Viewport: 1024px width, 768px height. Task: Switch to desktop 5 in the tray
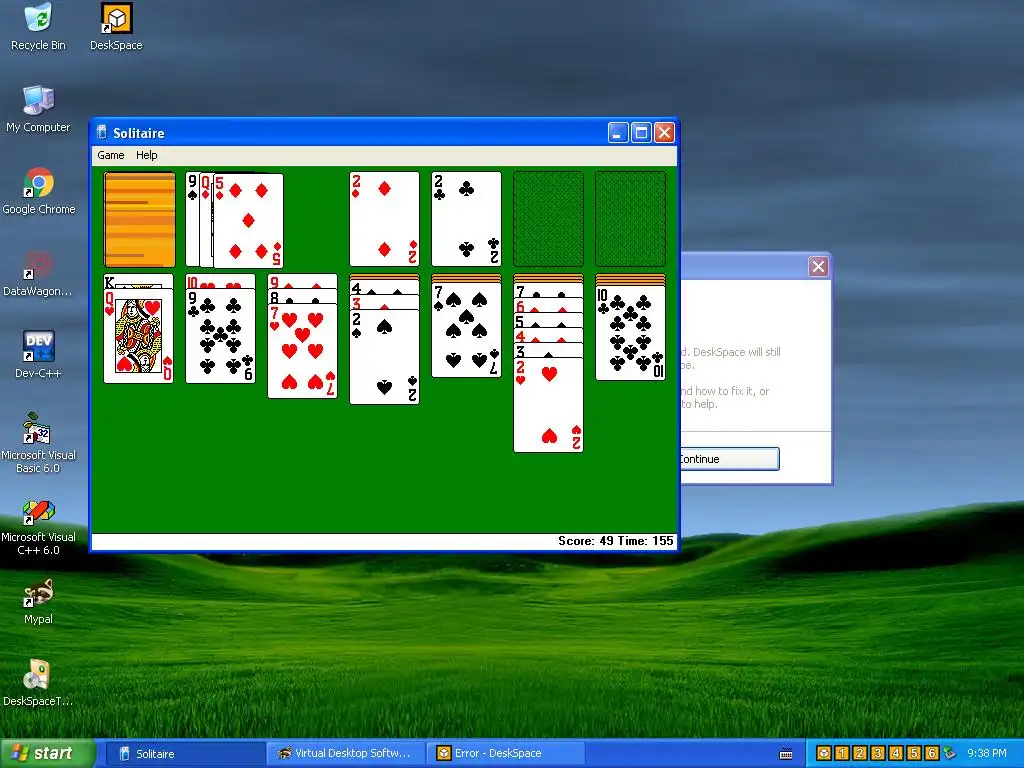click(x=914, y=753)
